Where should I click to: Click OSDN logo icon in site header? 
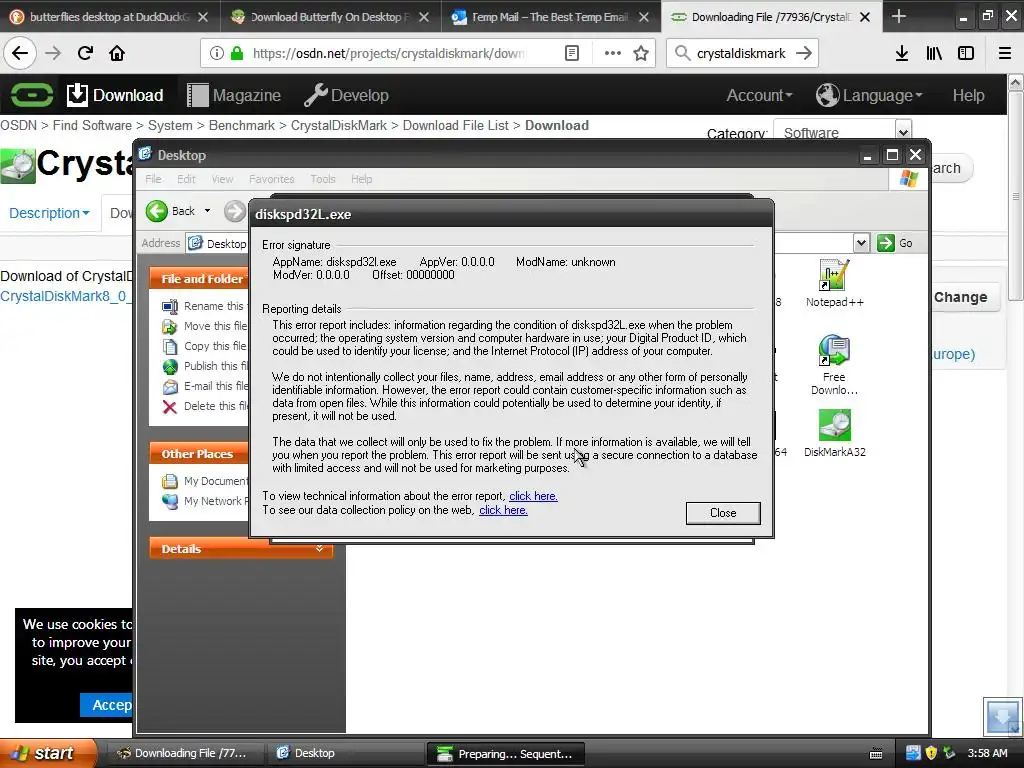coord(31,95)
